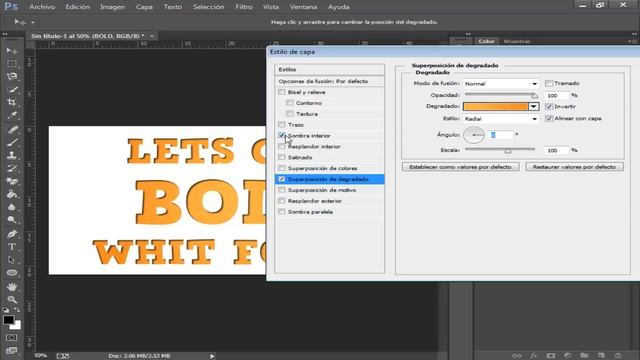Open the Filtro menu
This screenshot has width=640, height=360.
pos(244,7)
